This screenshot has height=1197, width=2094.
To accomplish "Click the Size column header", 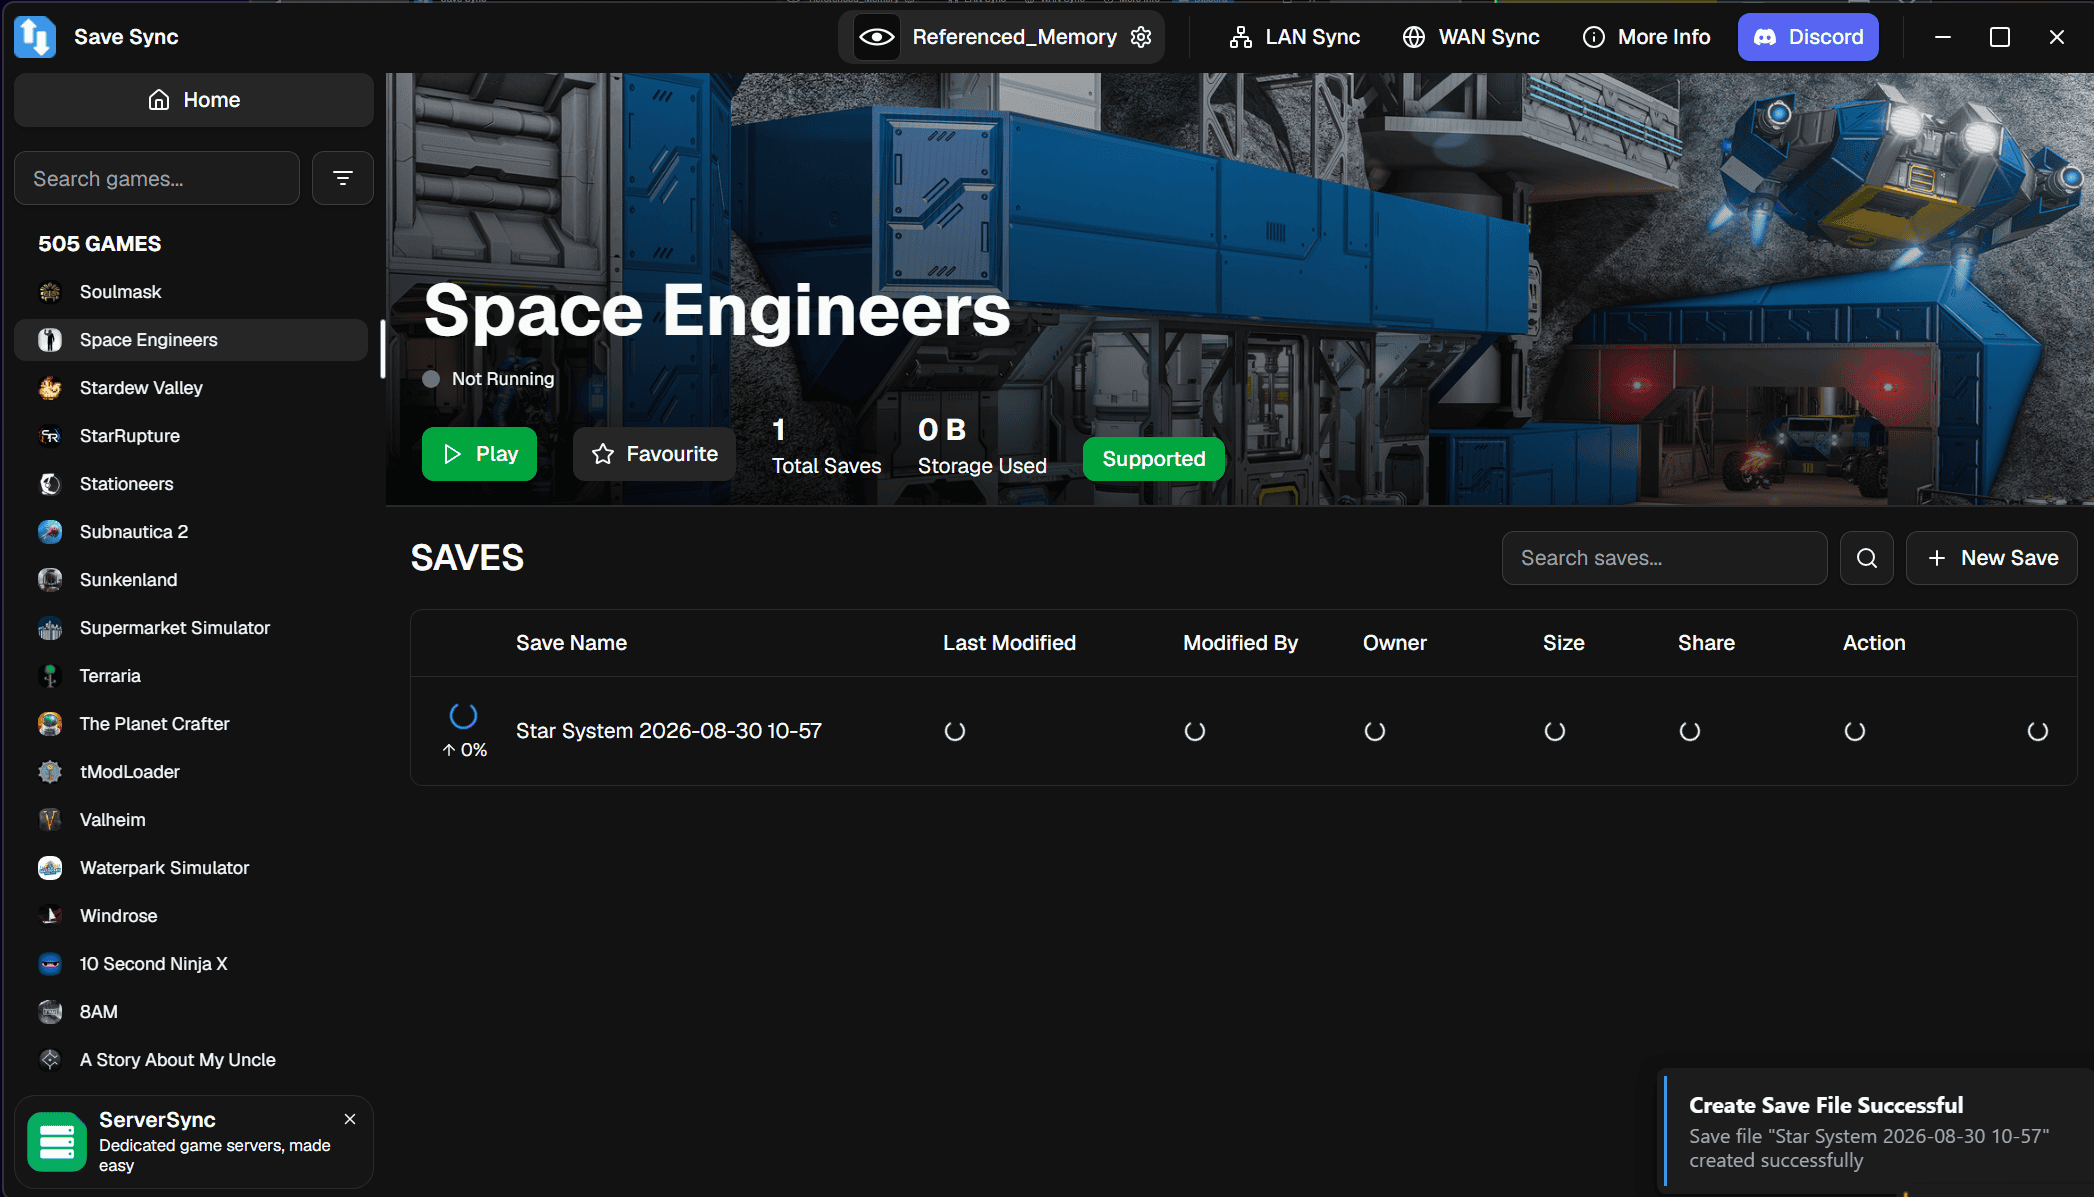I will pos(1563,643).
